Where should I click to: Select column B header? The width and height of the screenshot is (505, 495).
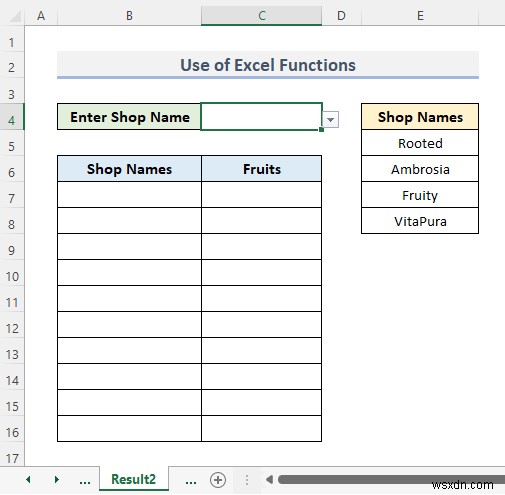[x=129, y=16]
